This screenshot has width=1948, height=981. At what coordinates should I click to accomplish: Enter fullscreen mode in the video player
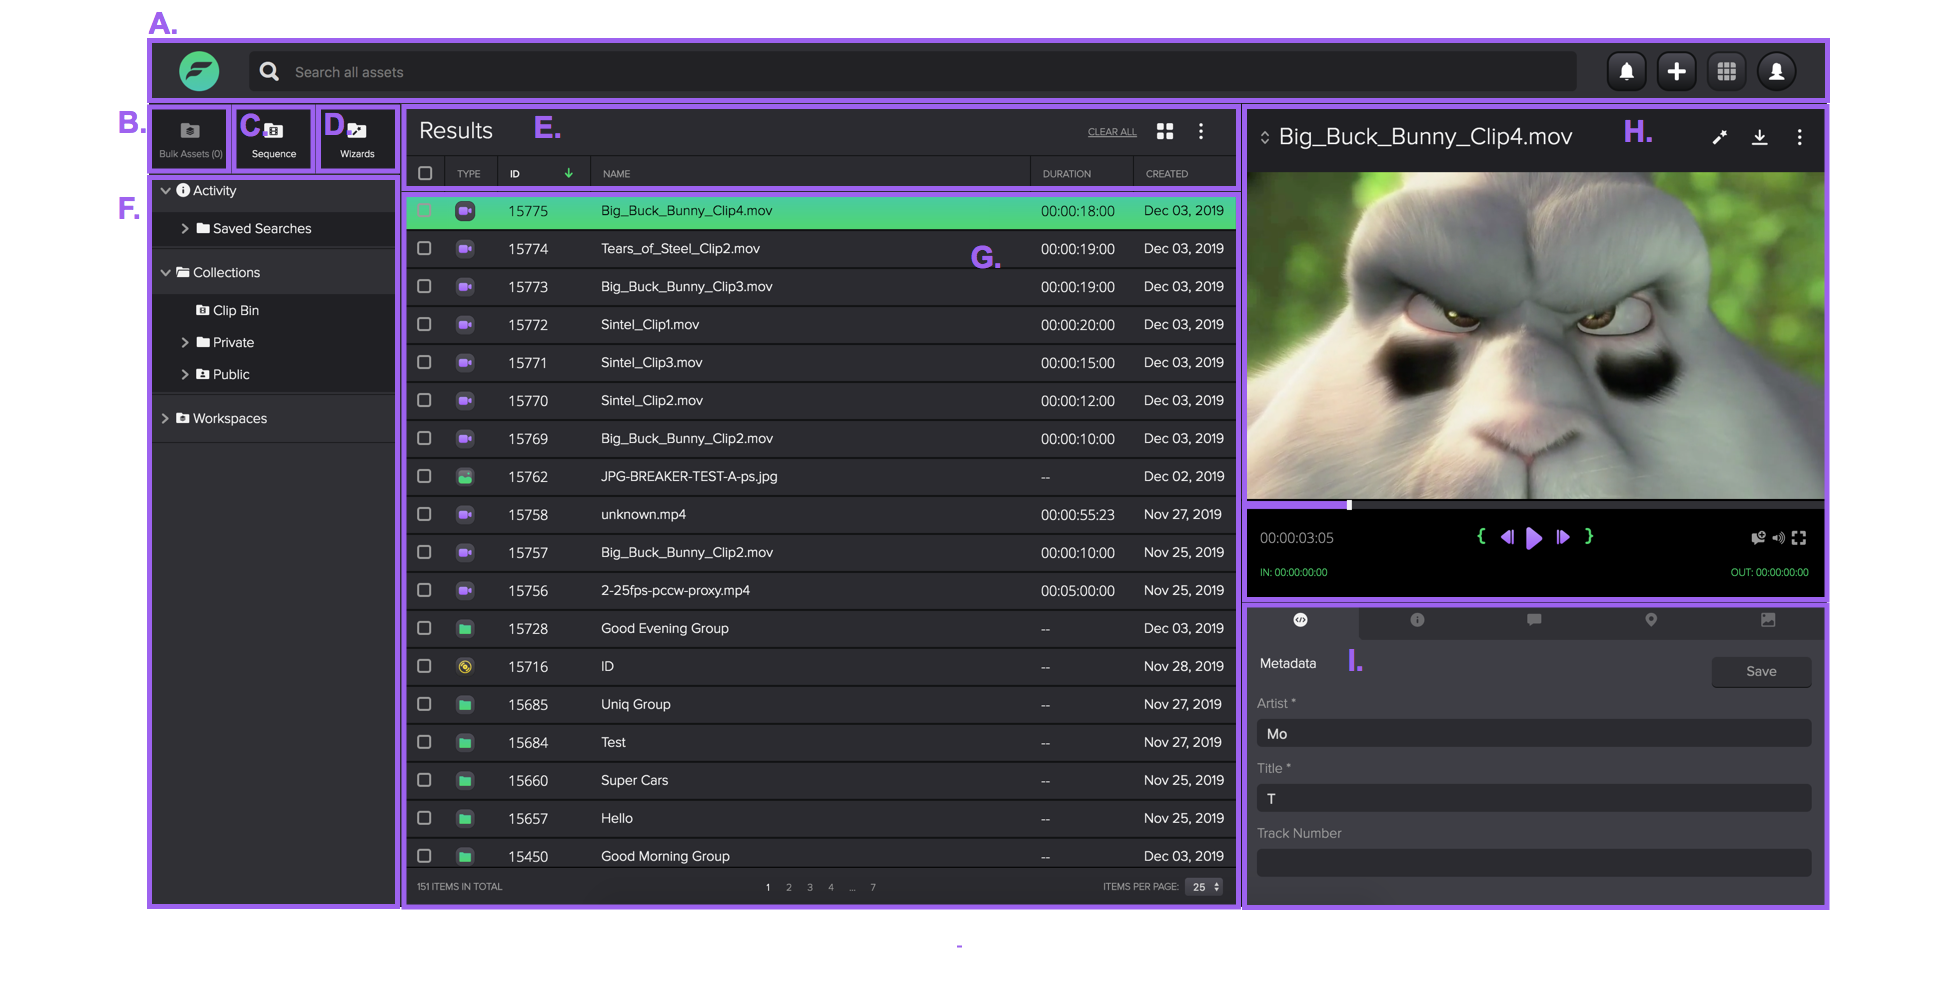point(1800,537)
